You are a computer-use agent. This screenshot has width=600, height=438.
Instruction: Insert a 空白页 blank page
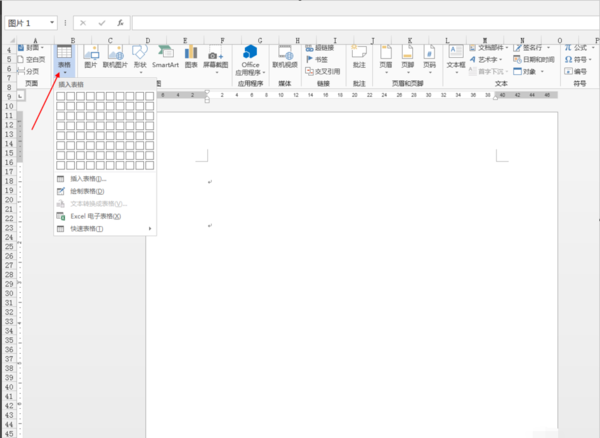[31, 59]
